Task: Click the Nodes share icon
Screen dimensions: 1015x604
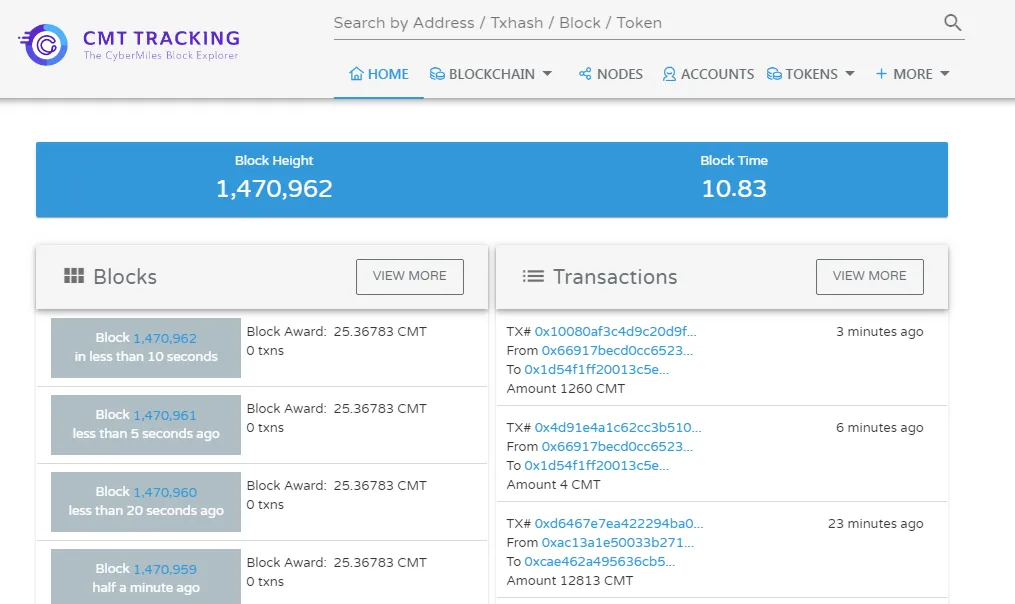Action: coord(585,74)
